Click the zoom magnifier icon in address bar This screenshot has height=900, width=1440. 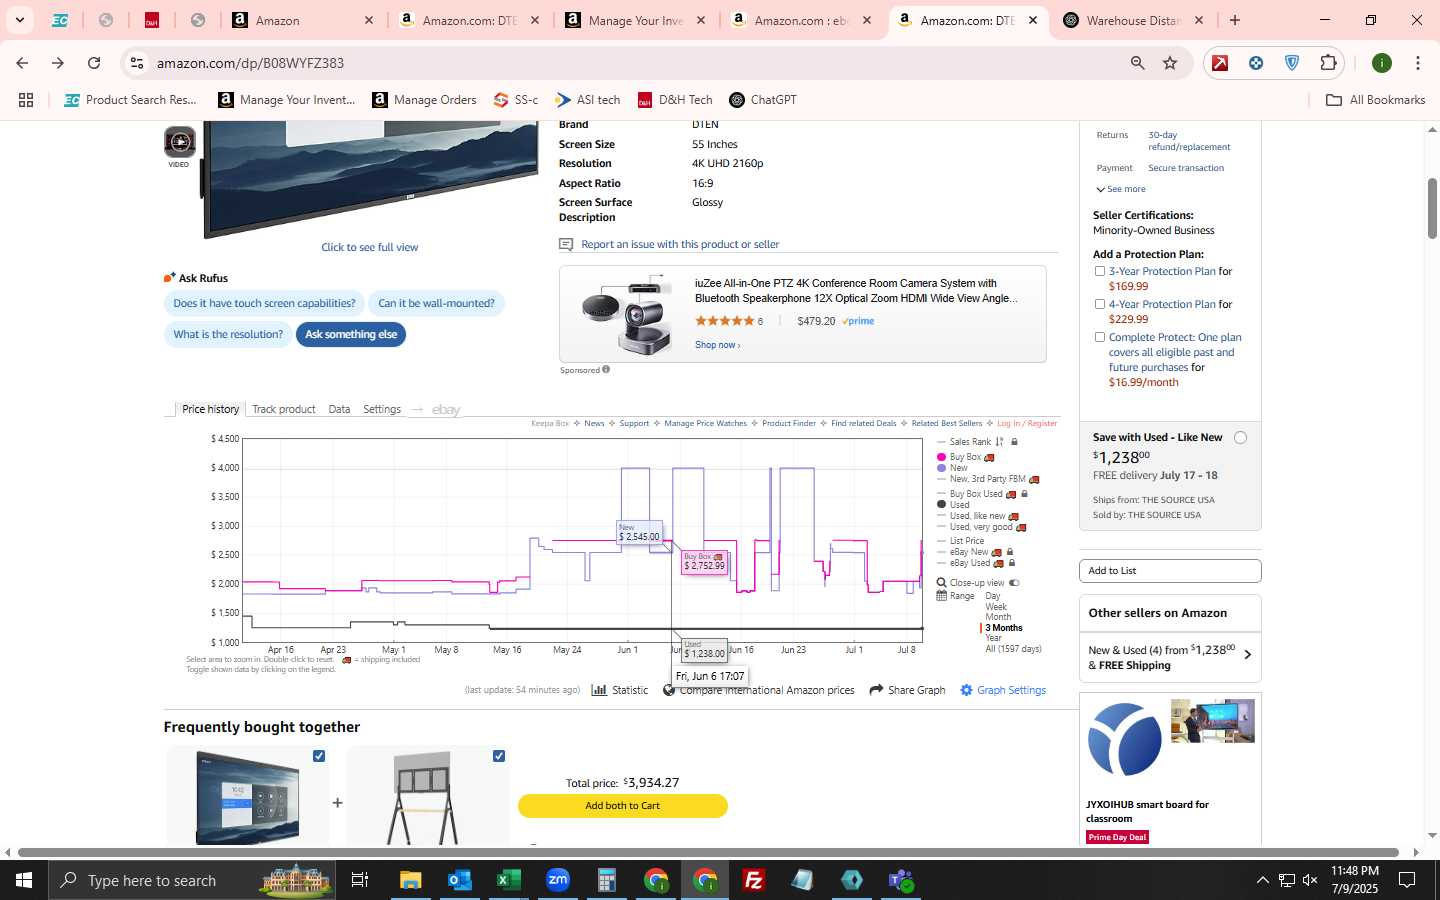click(1138, 63)
